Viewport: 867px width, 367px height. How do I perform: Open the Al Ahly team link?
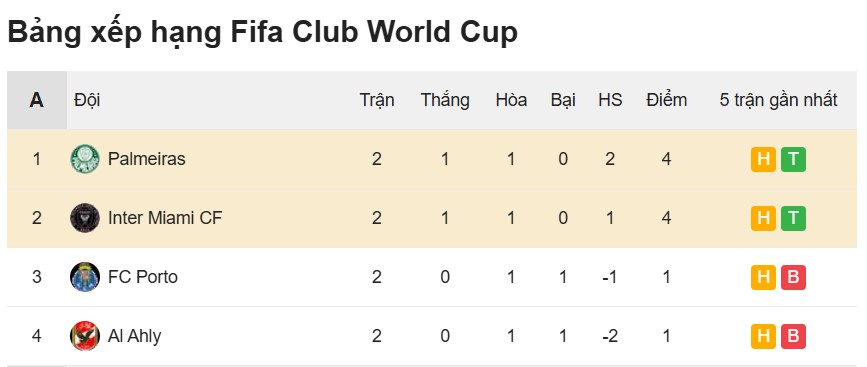coord(134,336)
